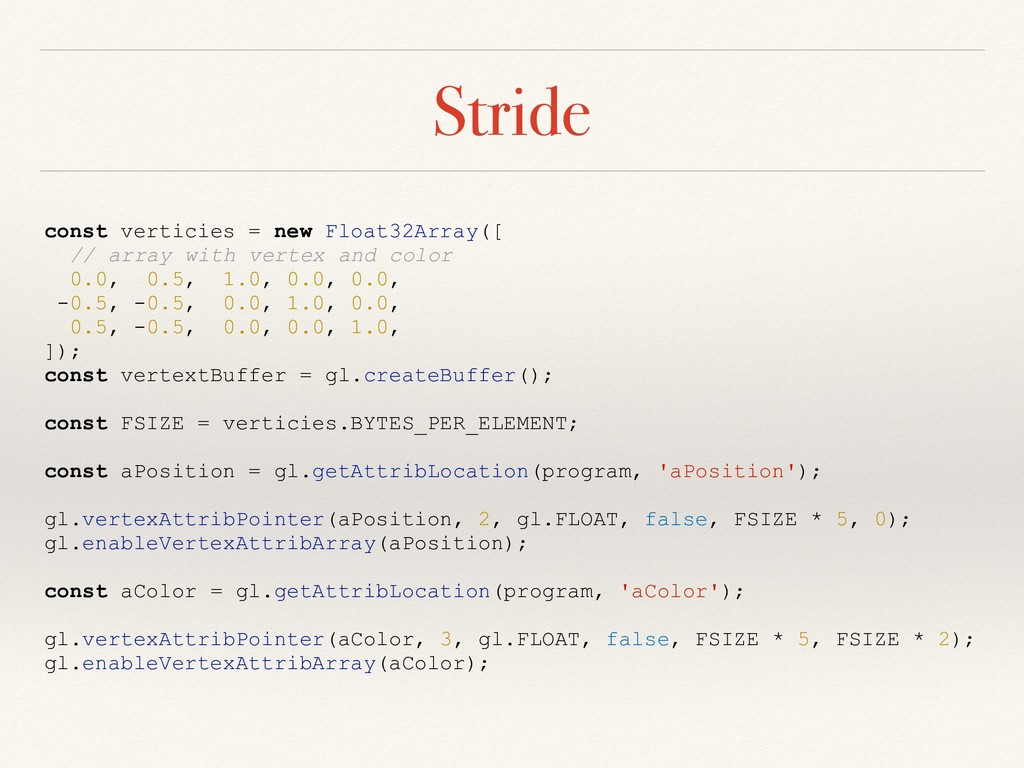Click the number 3 in the aColor pointer call
The image size is (1024, 768).
[446, 639]
